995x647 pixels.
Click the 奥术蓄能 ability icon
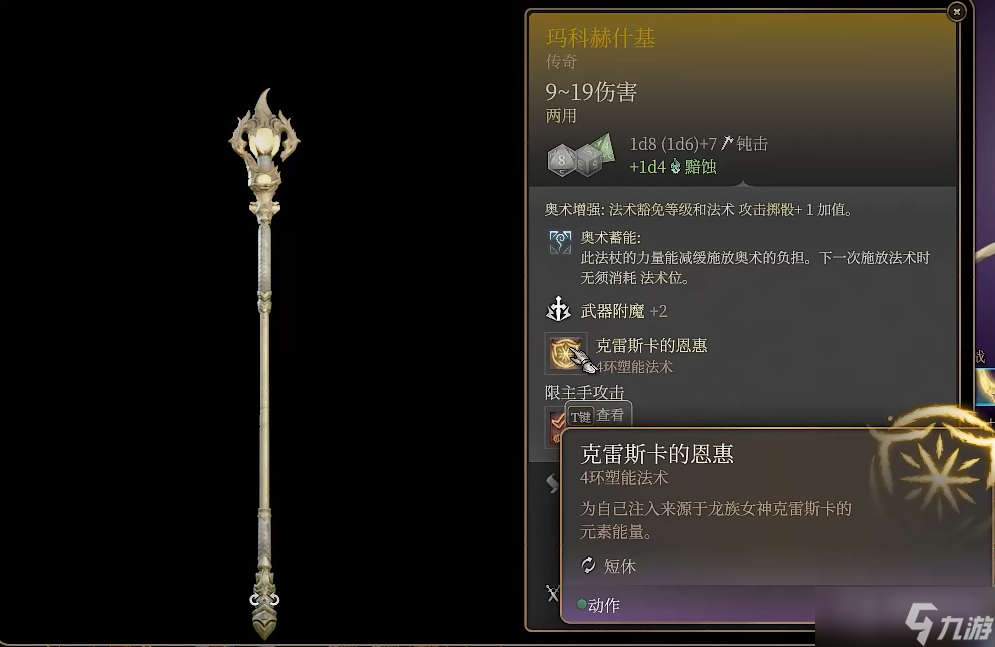[x=560, y=242]
